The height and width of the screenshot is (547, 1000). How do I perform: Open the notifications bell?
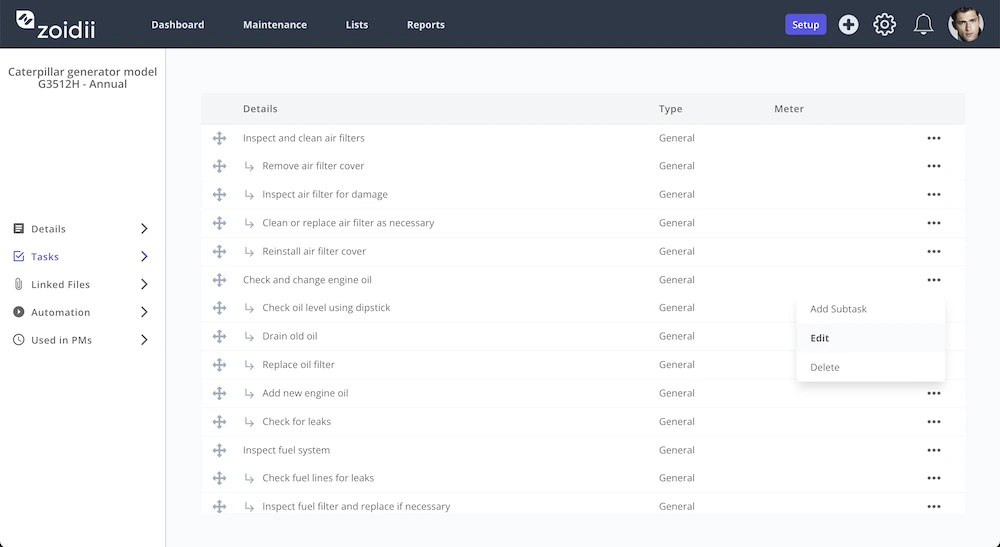(x=923, y=25)
